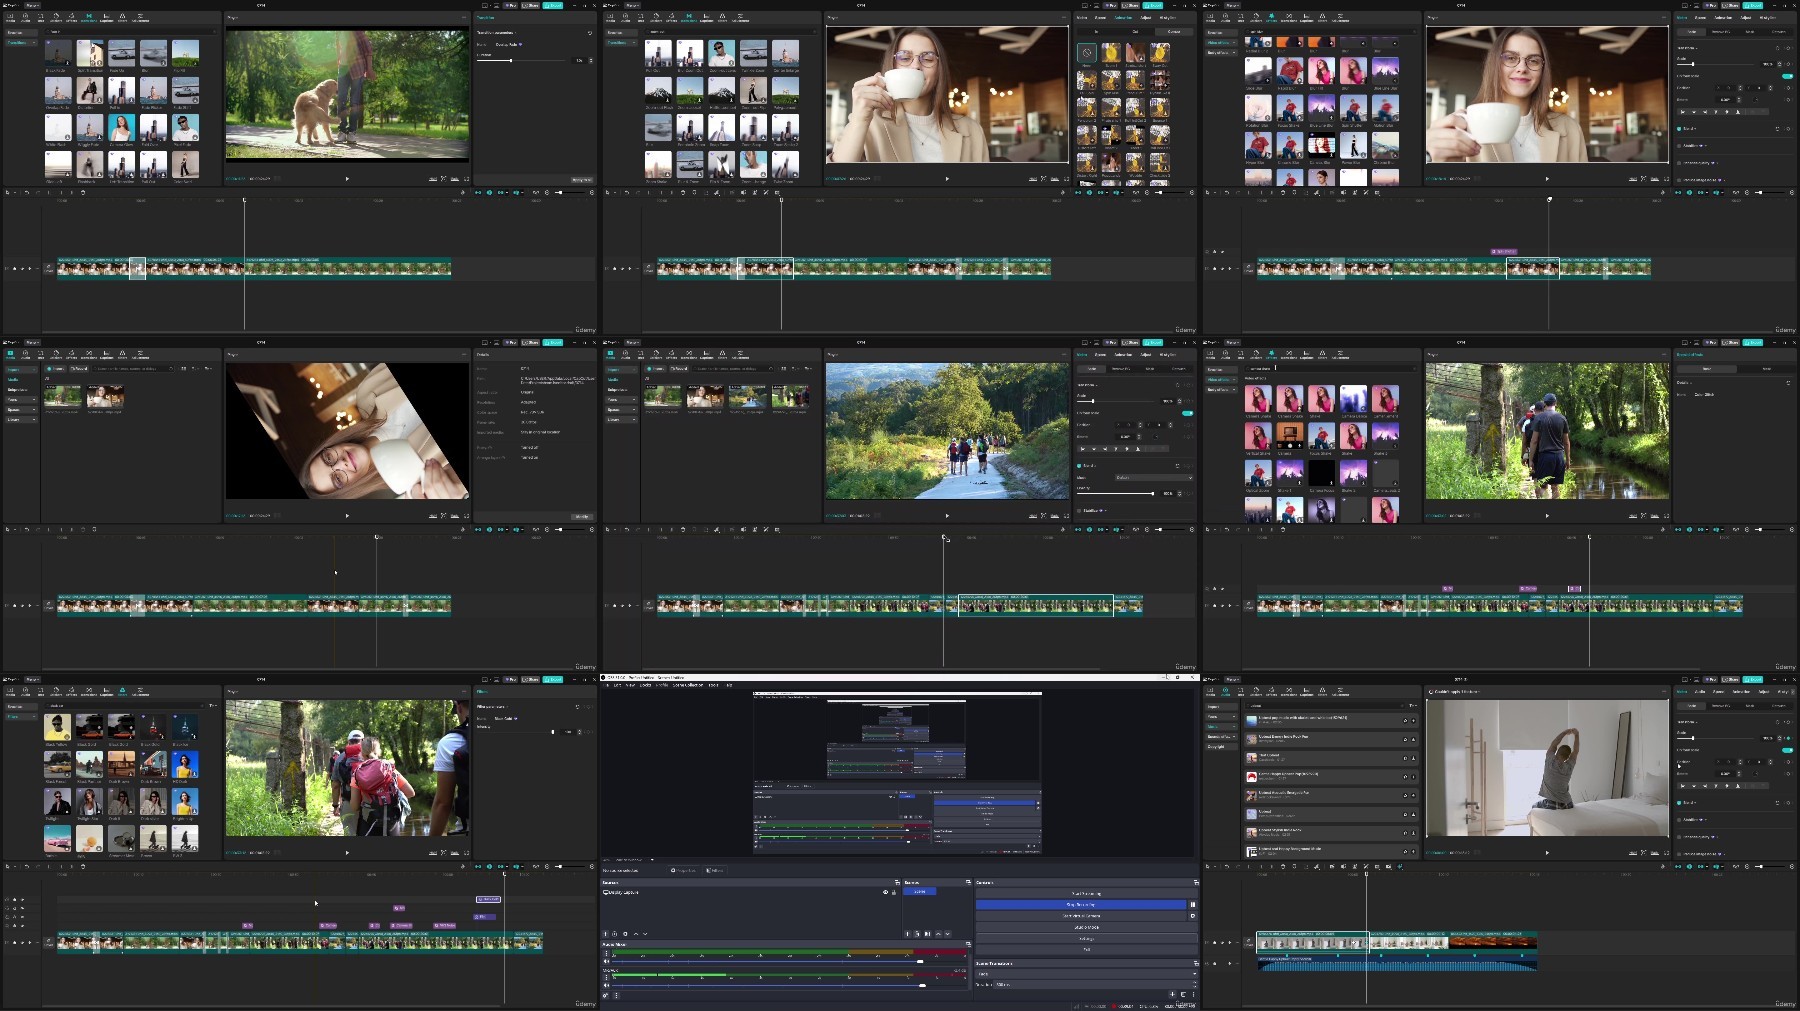Expand Sound effects category in bedroom-preview audio sidebar
Screen dimensions: 1800x1011
(1221, 737)
